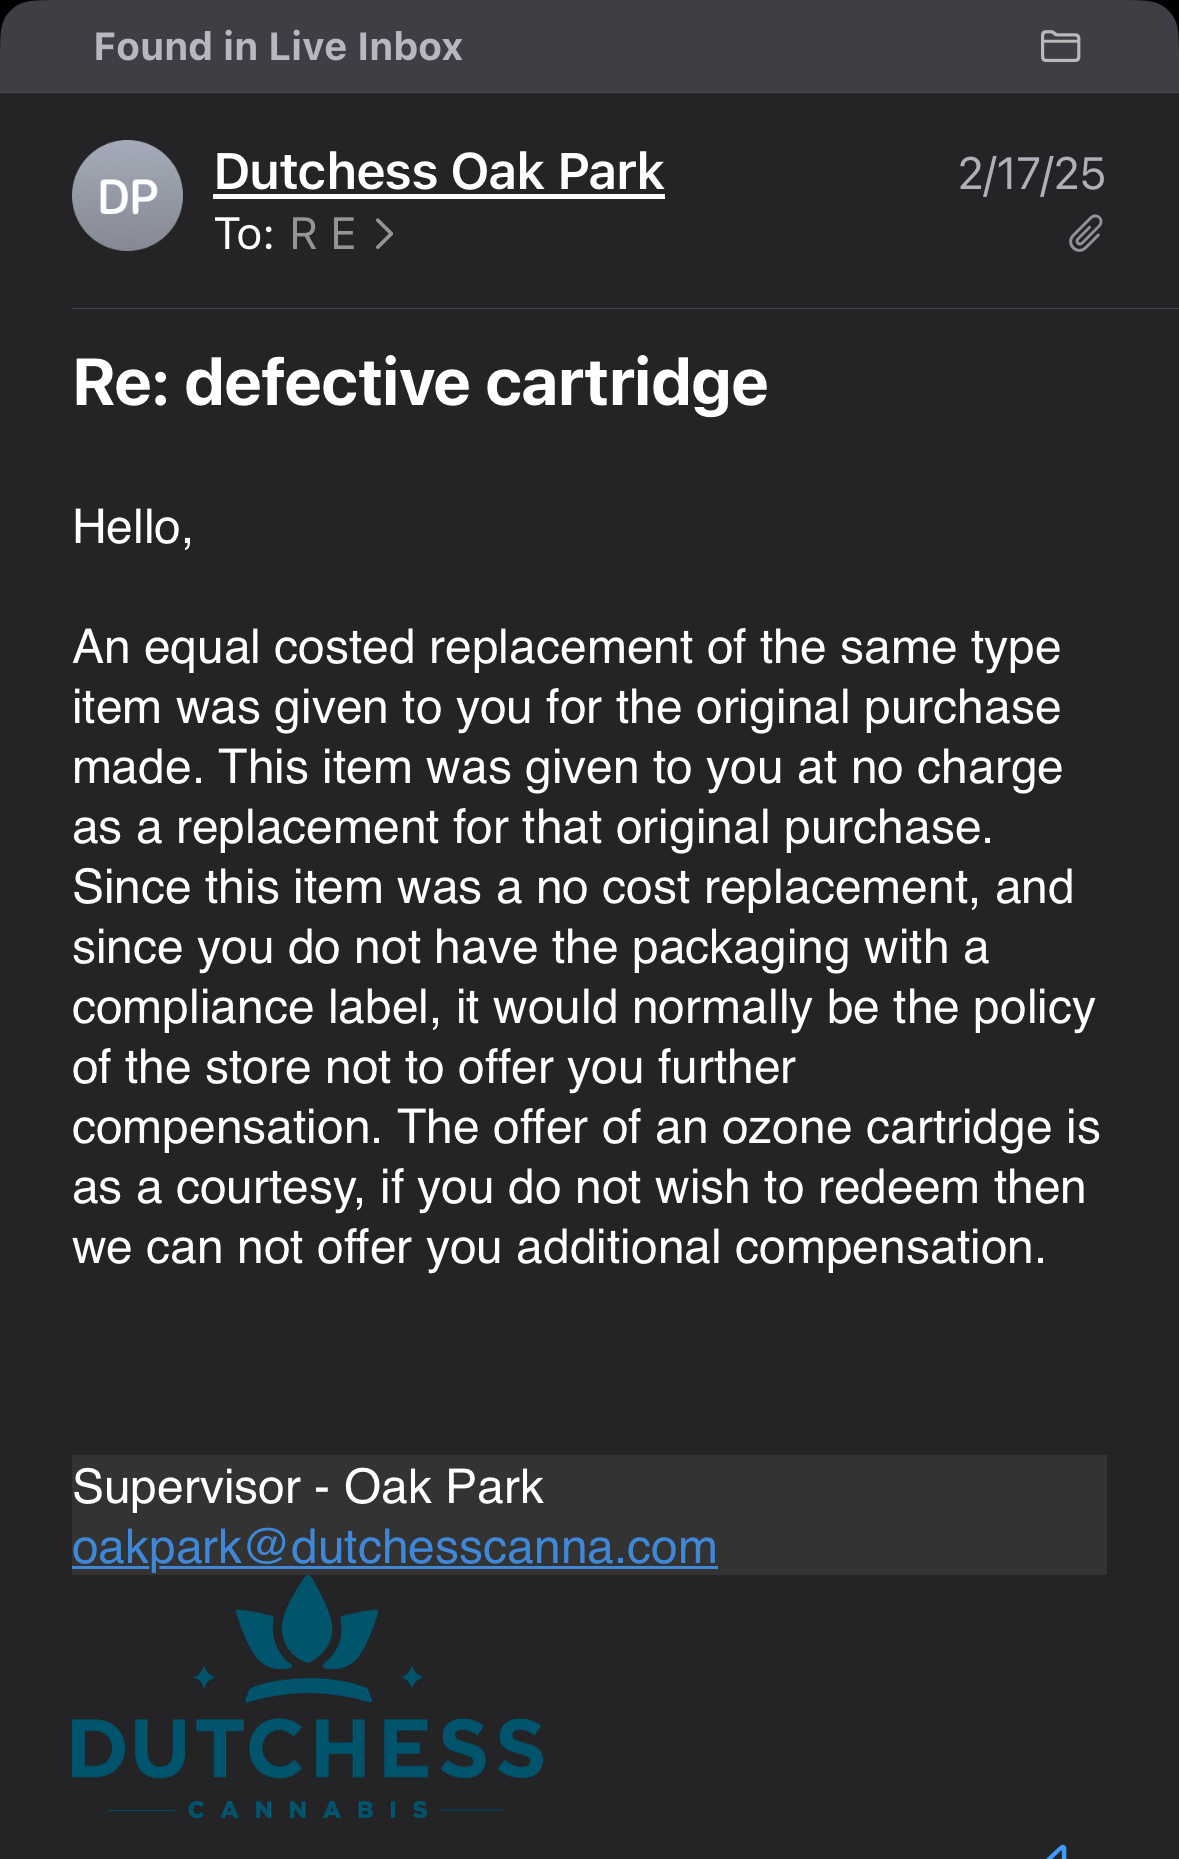The width and height of the screenshot is (1179, 1859).
Task: Tap the Supervisor - Oak Park signature line
Action: click(308, 1487)
